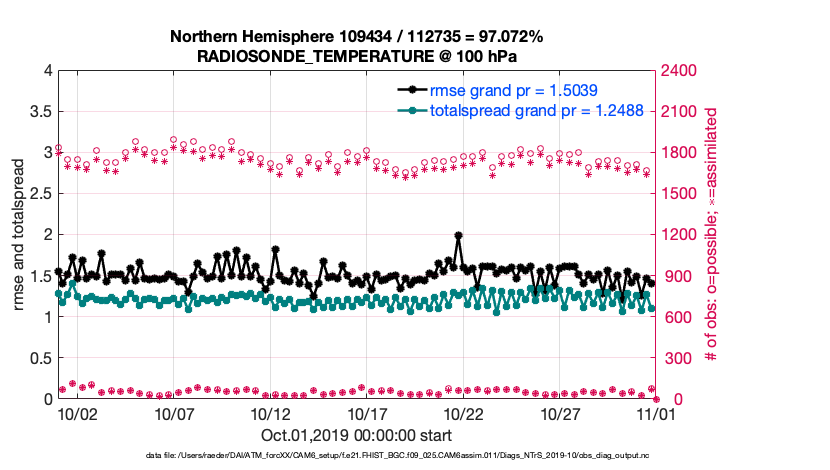830x470 pixels.
Task: Click the 11/01 x-axis tick label
Action: 657,414
